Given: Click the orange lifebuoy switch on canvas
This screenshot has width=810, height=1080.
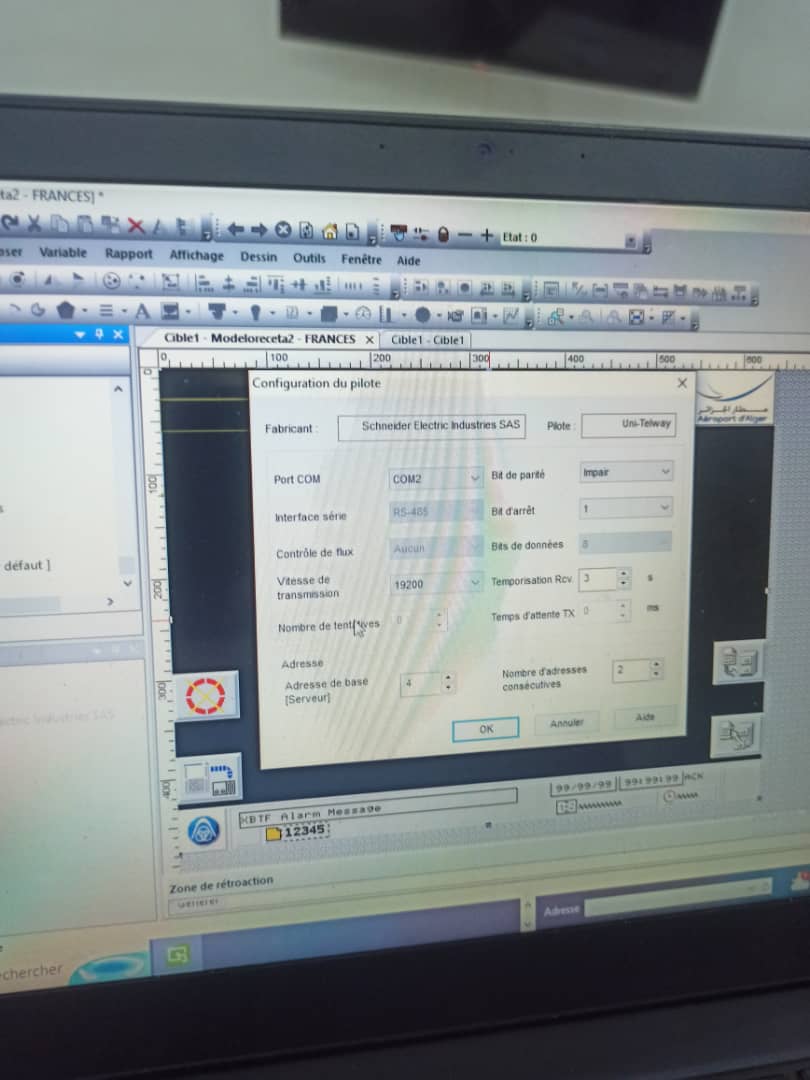Looking at the screenshot, I should (x=207, y=695).
